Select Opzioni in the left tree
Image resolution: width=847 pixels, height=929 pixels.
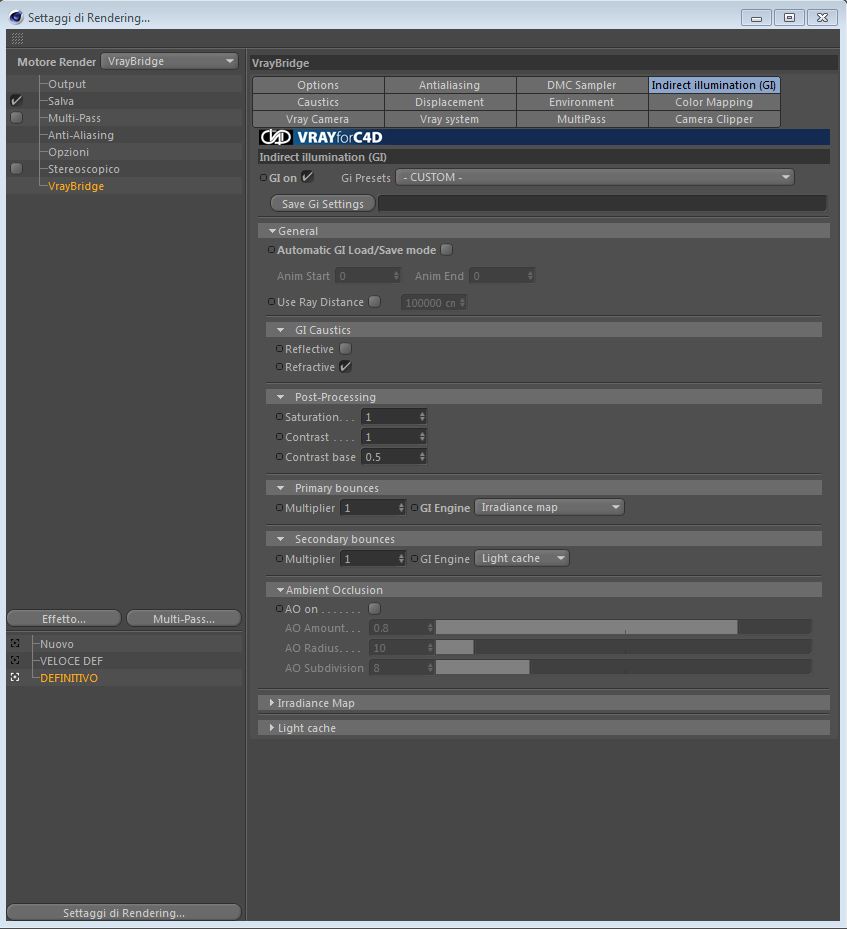tap(68, 152)
